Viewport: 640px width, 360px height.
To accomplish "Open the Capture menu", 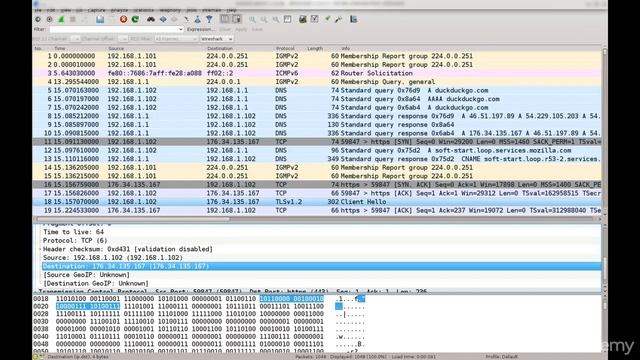I will tap(96, 10).
